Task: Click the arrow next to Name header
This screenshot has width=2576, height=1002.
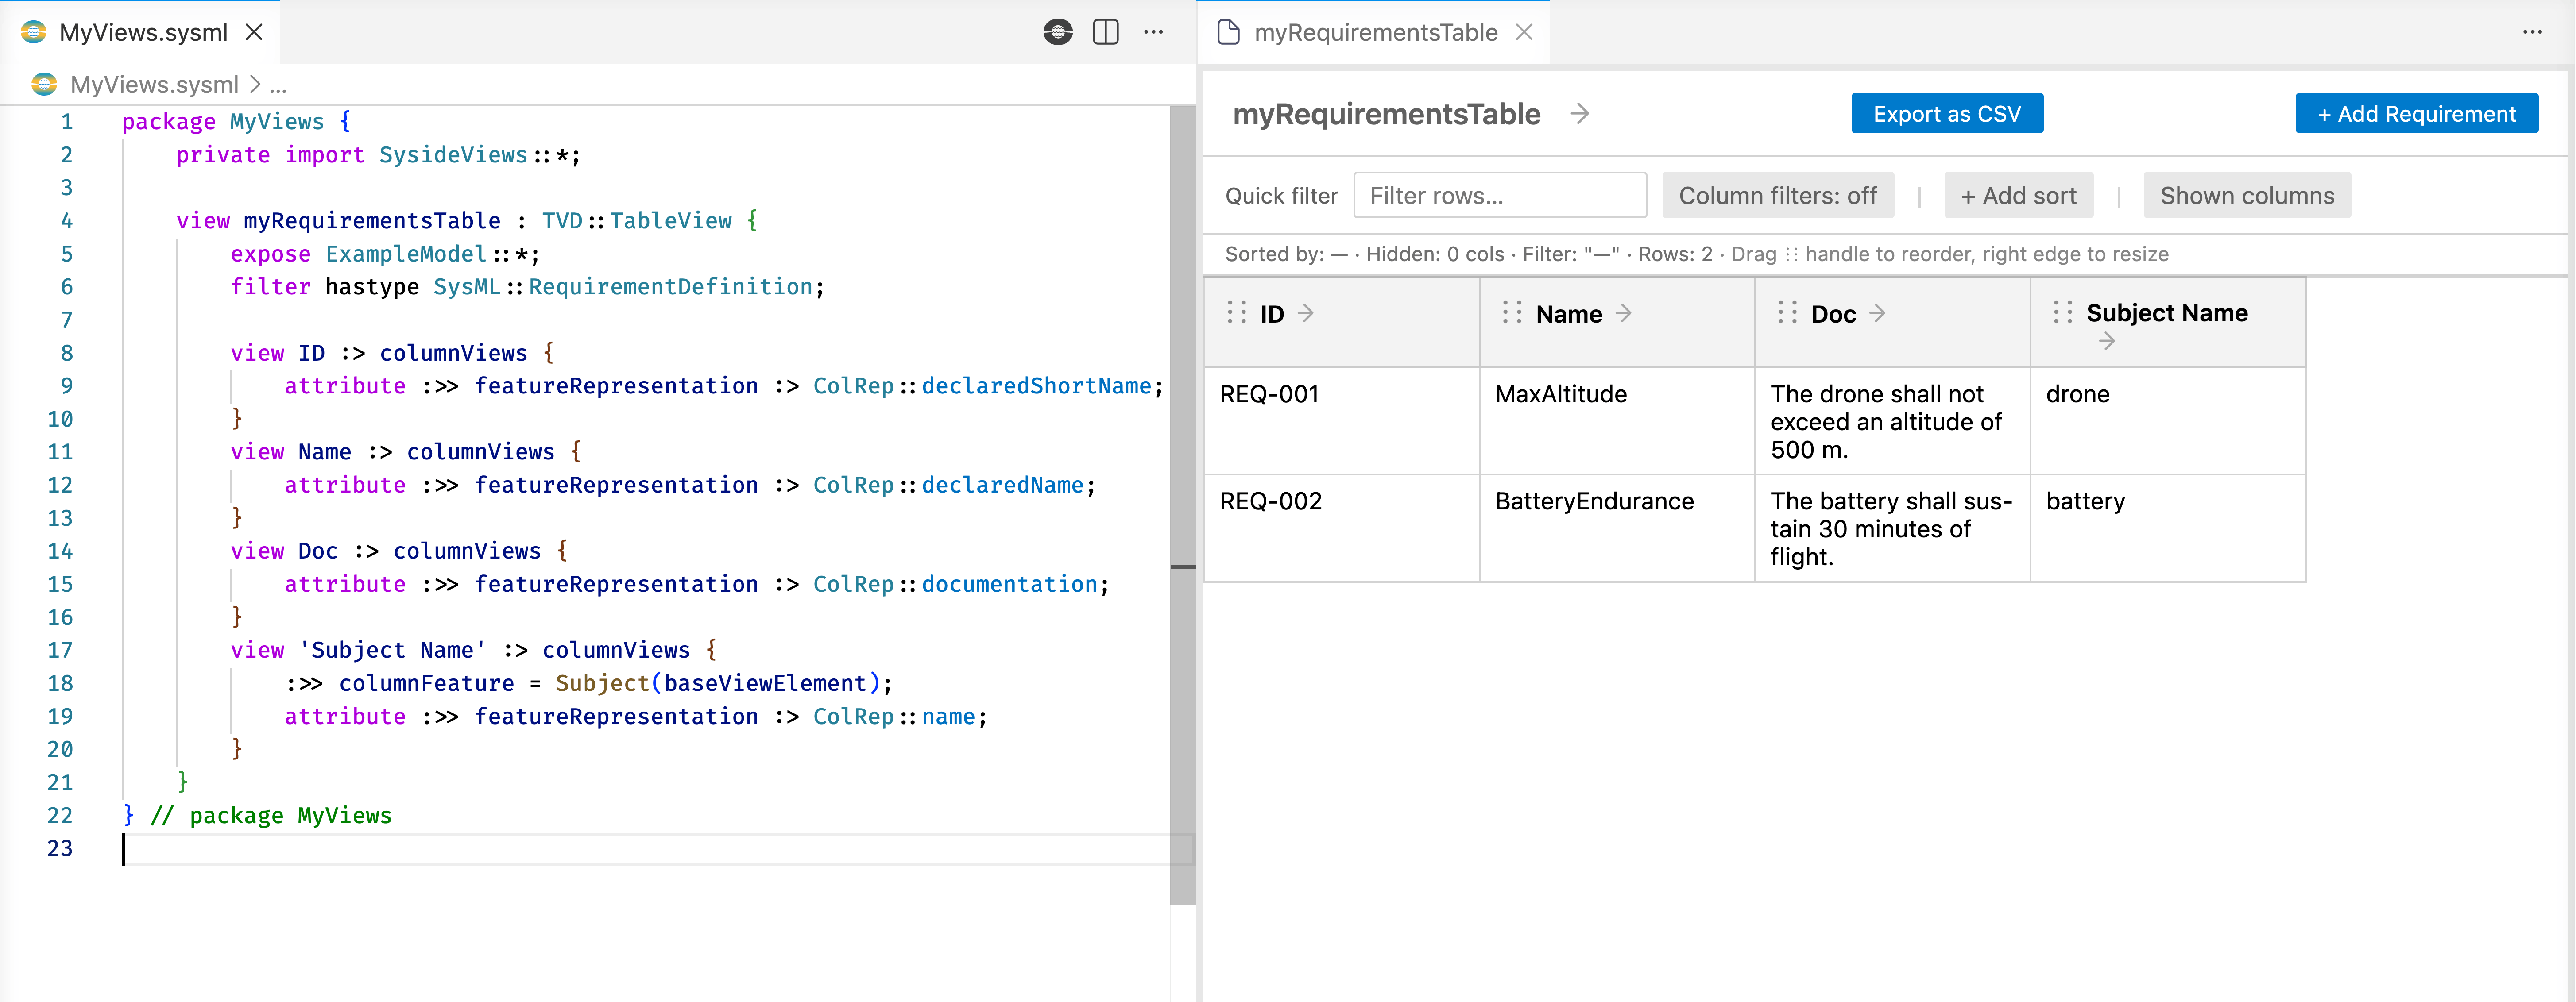Action: pyautogui.click(x=1624, y=313)
